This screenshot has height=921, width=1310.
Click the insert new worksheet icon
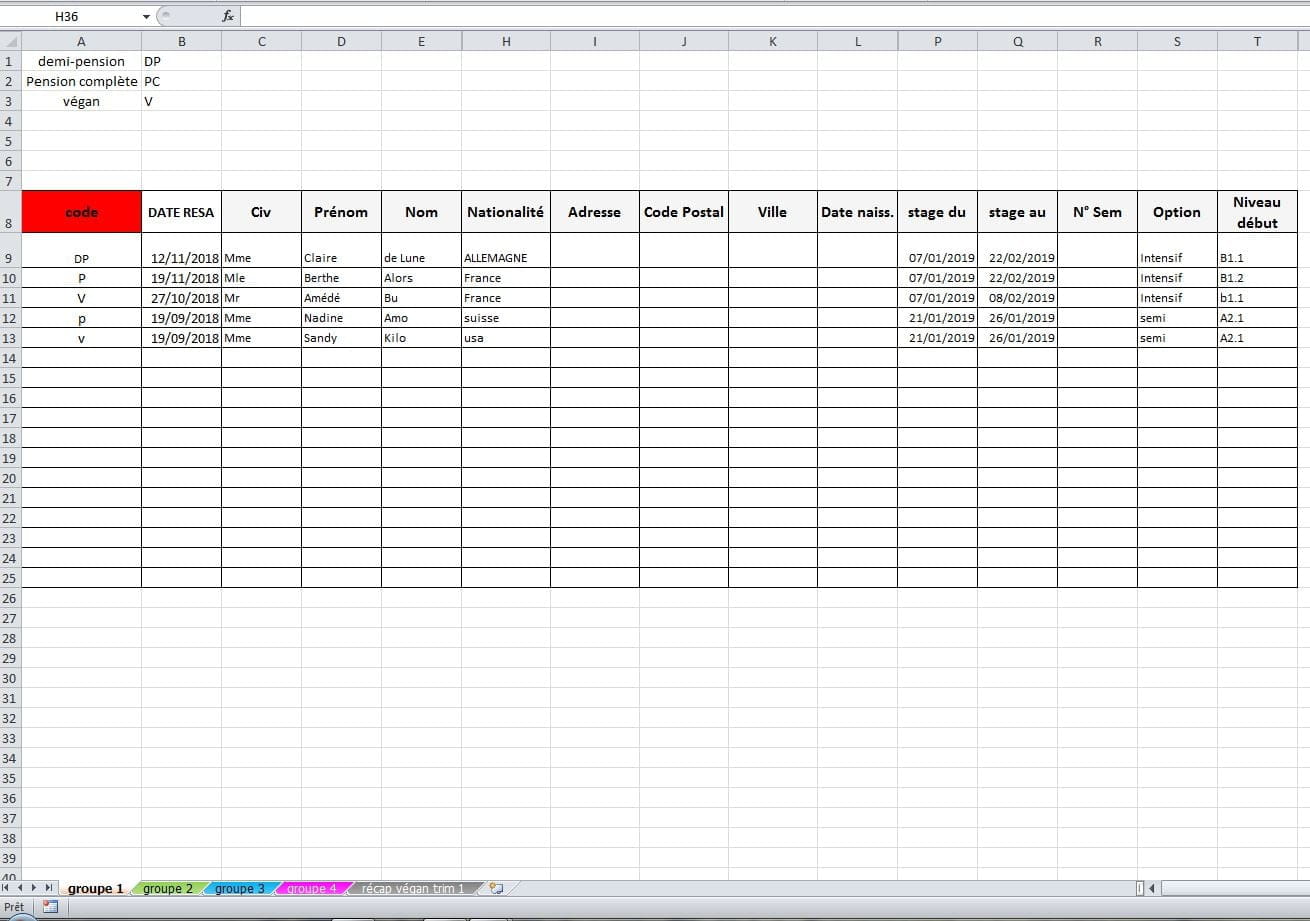[x=495, y=888]
